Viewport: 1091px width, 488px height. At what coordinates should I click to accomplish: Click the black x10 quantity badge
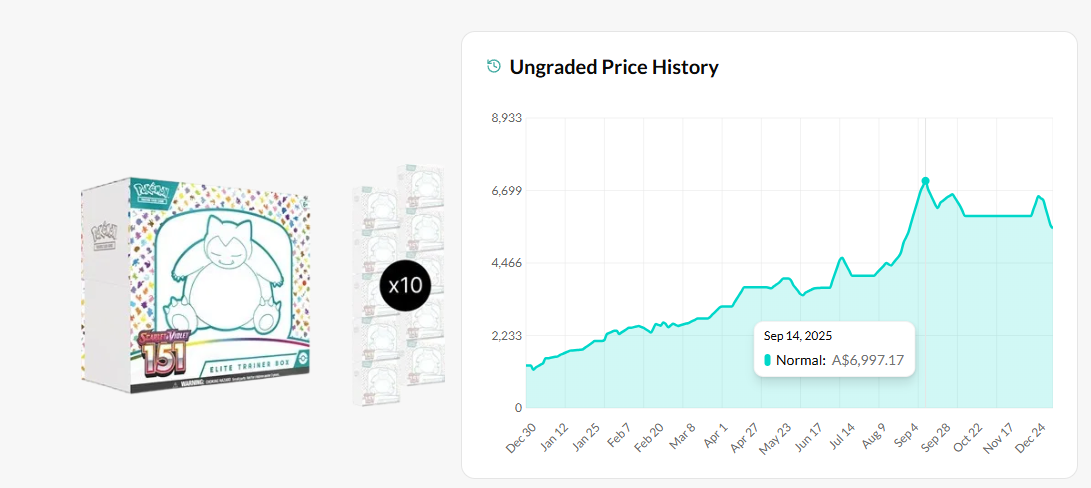coord(405,285)
